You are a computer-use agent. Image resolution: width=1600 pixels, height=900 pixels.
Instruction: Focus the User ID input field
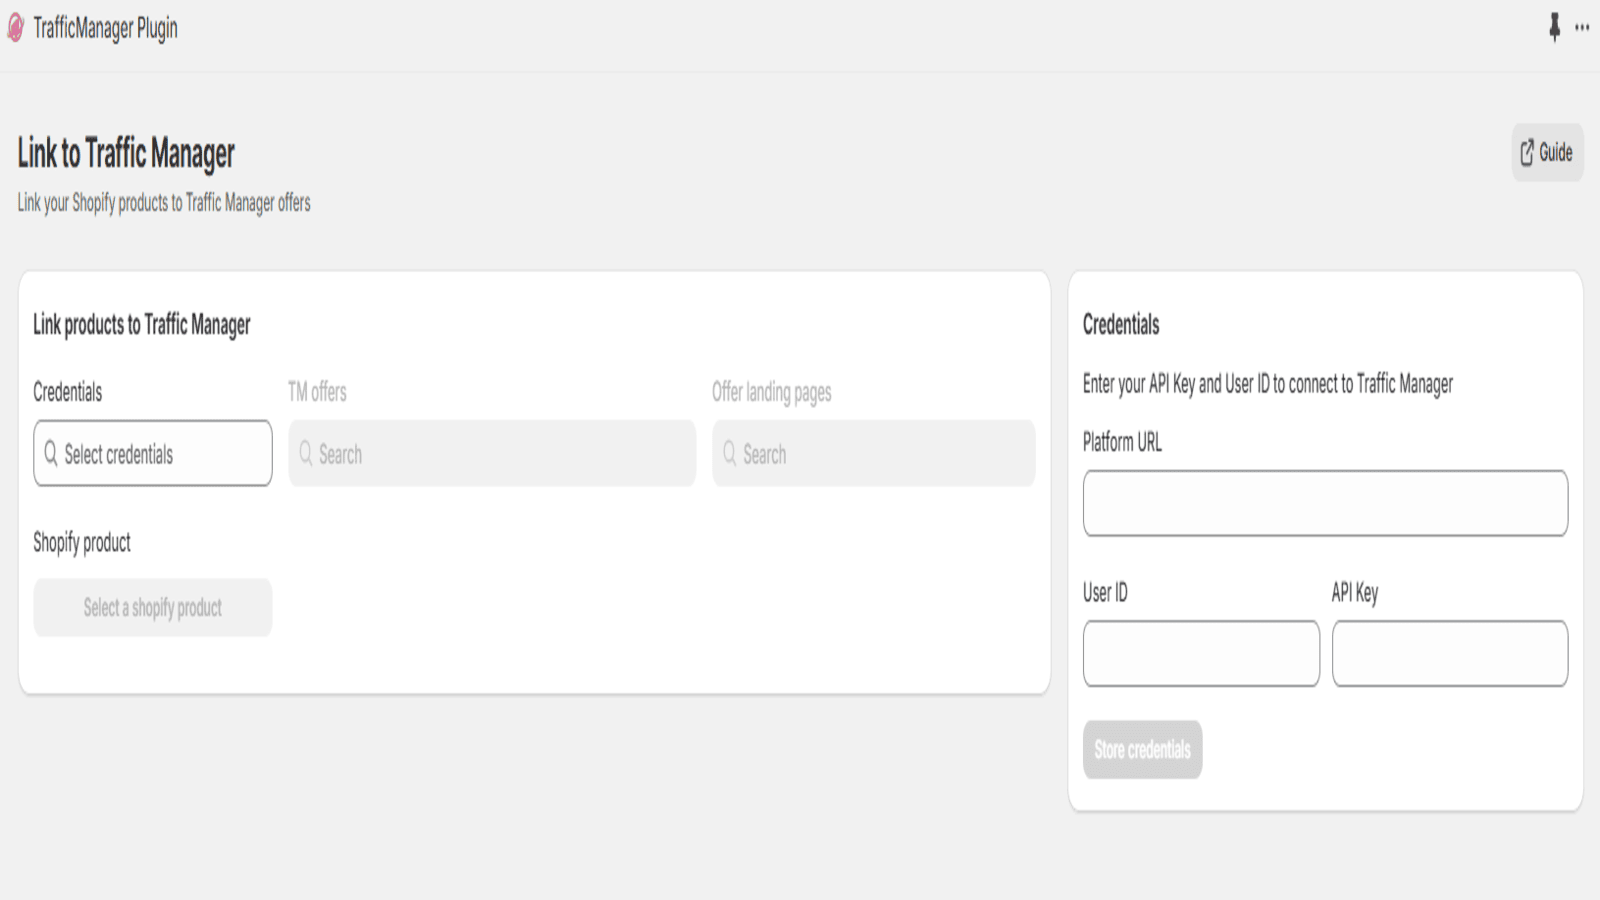click(1201, 653)
